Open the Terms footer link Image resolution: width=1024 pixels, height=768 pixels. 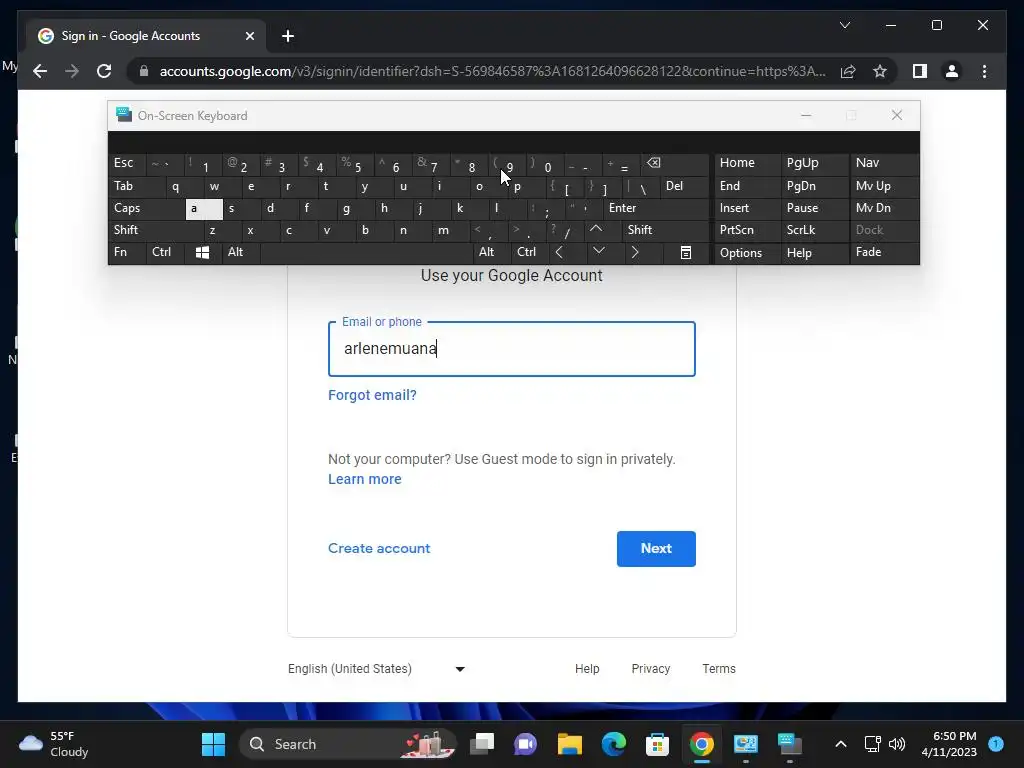coord(718,669)
